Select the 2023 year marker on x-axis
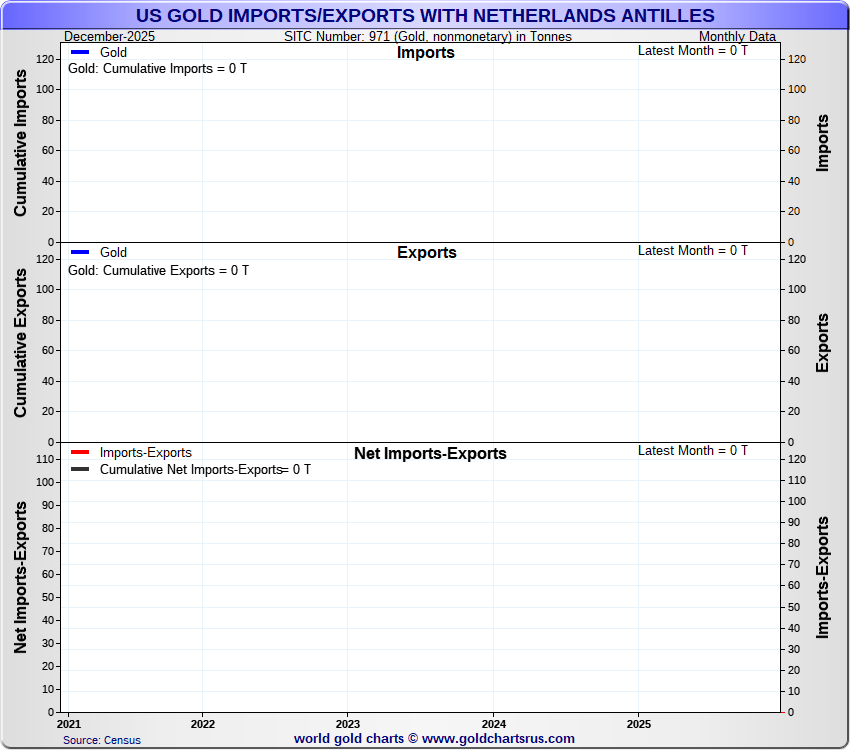 [x=348, y=723]
